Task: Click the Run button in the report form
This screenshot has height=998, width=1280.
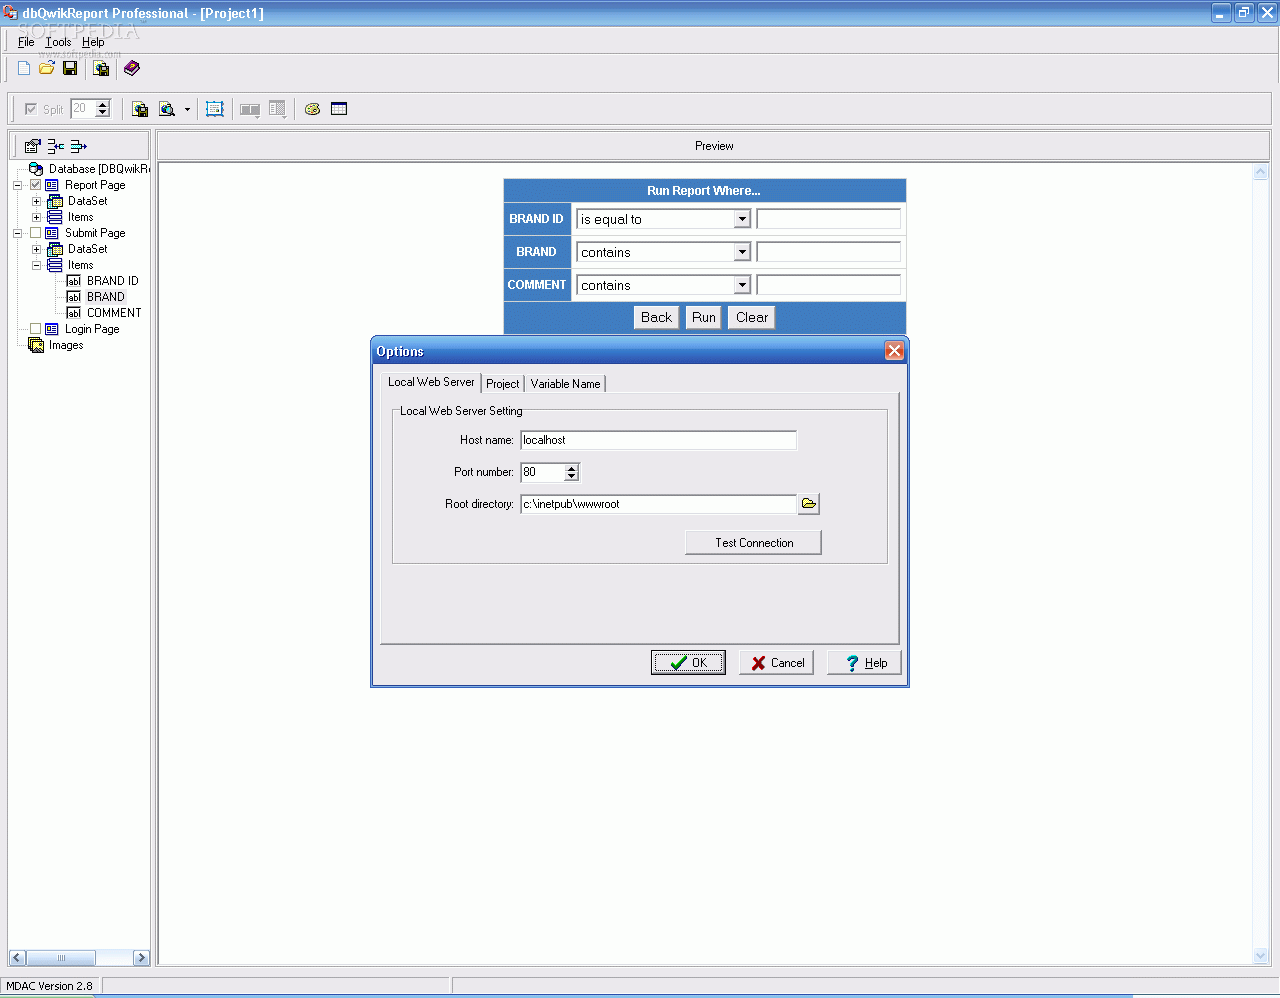Action: pyautogui.click(x=704, y=318)
